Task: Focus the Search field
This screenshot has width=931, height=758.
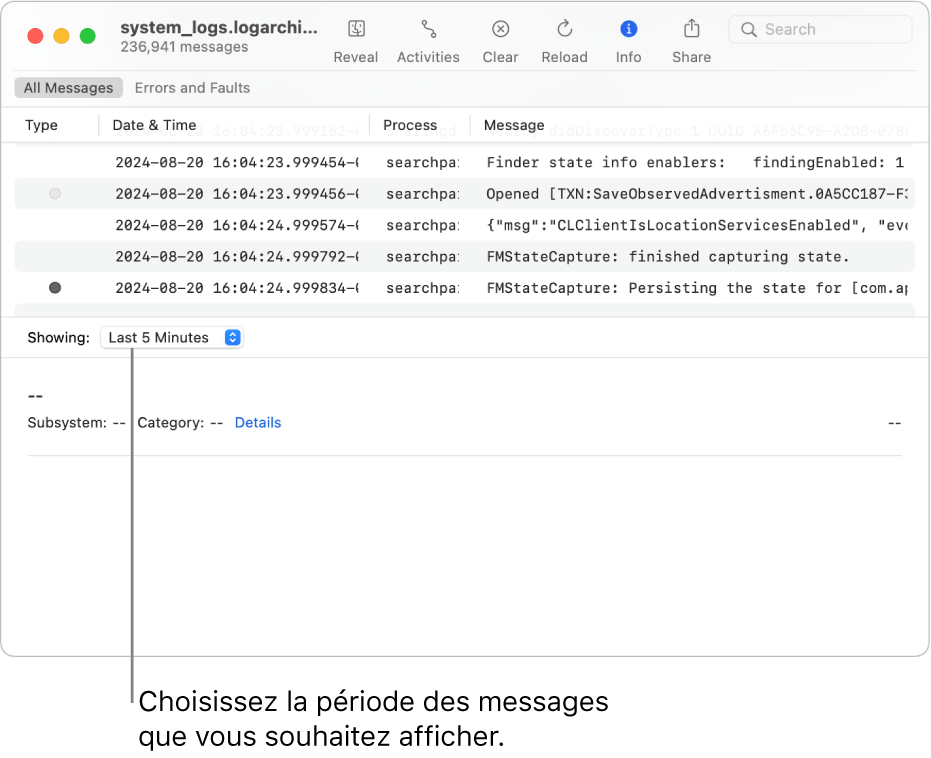Action: click(x=820, y=30)
